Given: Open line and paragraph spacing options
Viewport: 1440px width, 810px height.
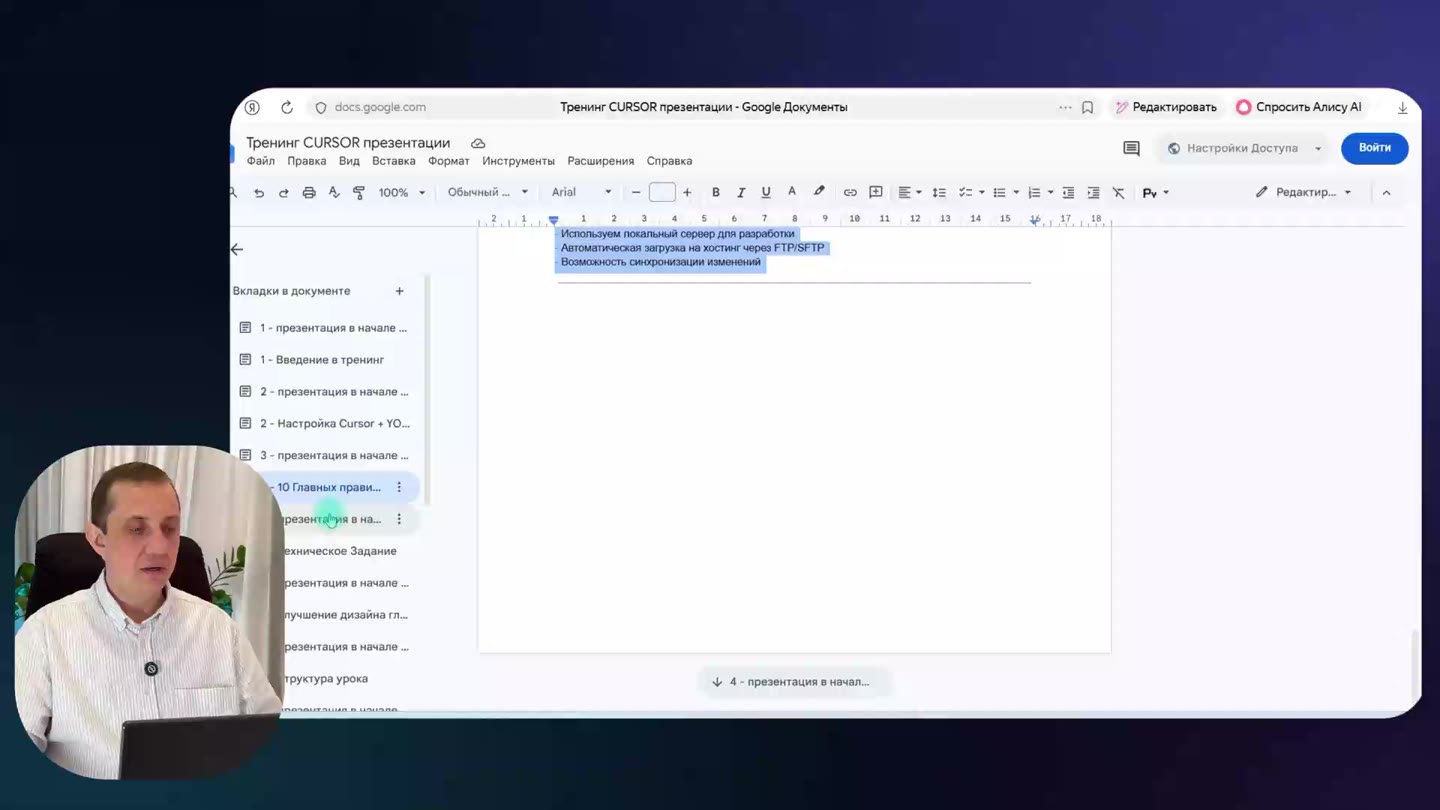Looking at the screenshot, I should click(x=939, y=193).
